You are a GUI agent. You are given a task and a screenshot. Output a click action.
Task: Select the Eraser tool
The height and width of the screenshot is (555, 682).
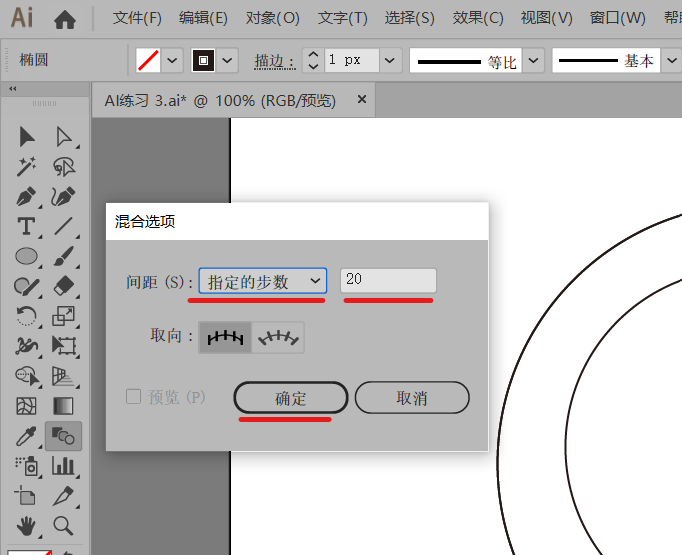coord(64,286)
